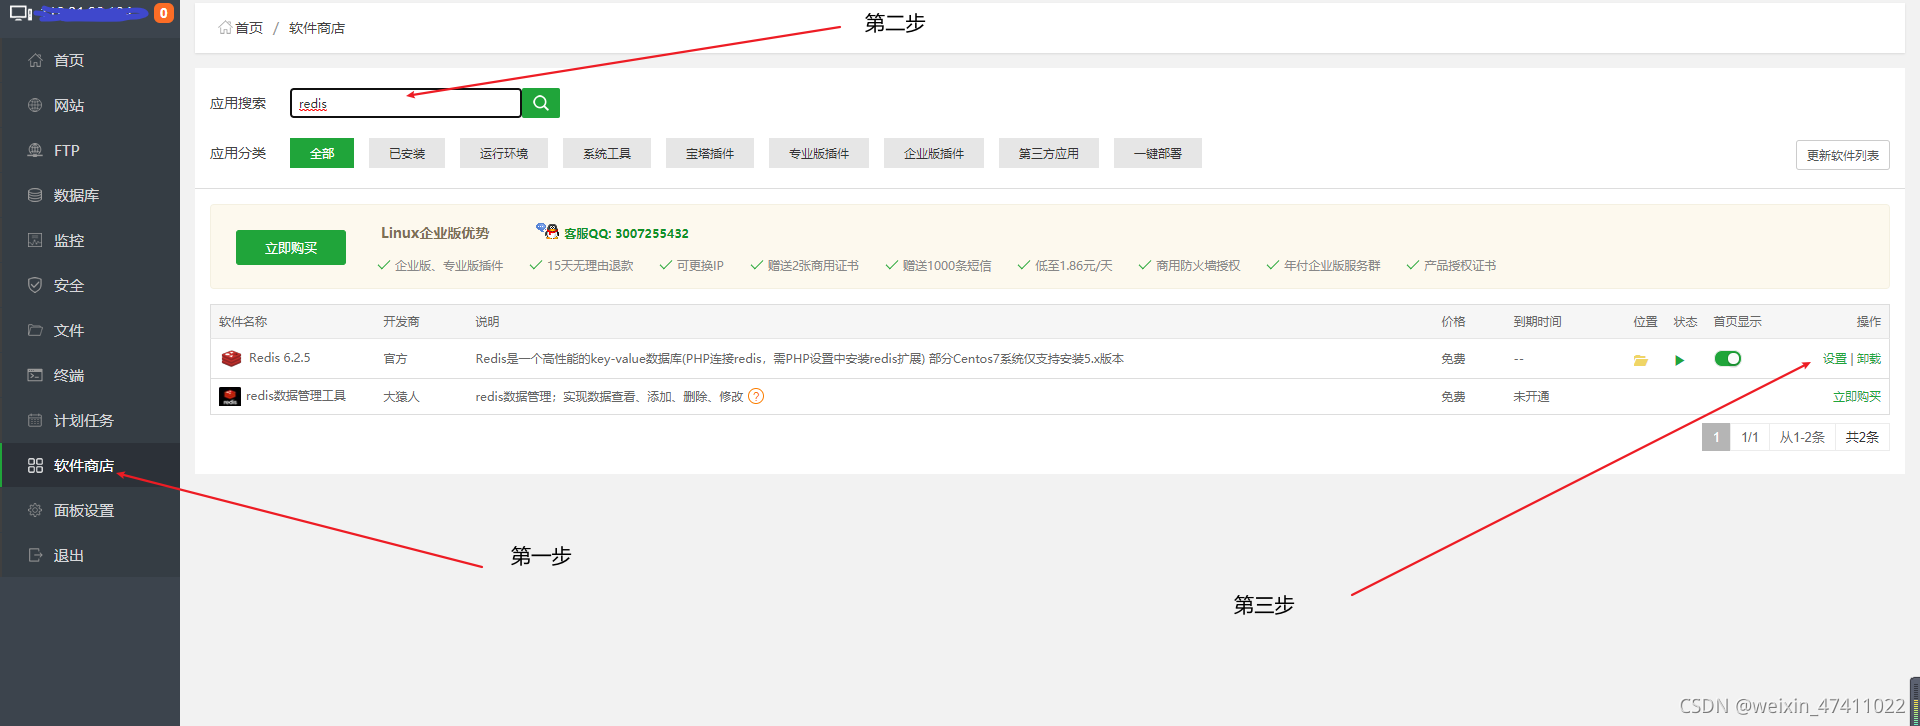Click 退出 menu item in sidebar
Screen dimensions: 1920x726
coord(90,555)
